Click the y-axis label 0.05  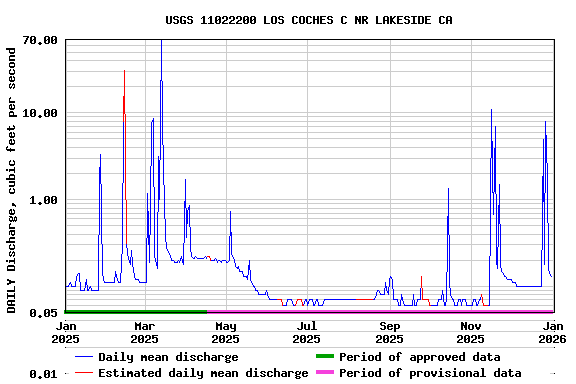[44, 313]
